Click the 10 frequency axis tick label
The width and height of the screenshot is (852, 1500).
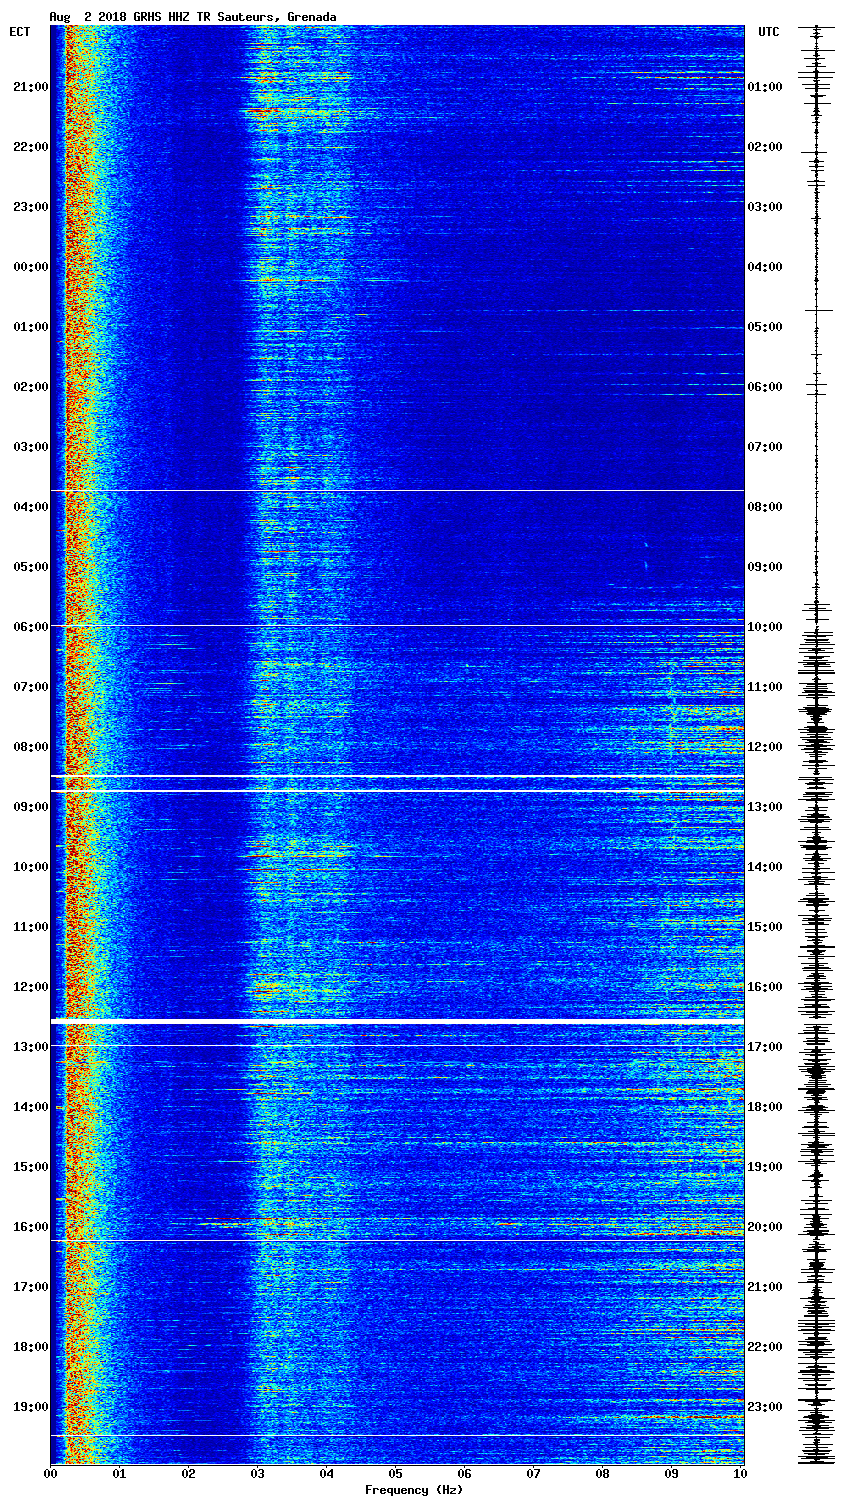coord(740,1474)
